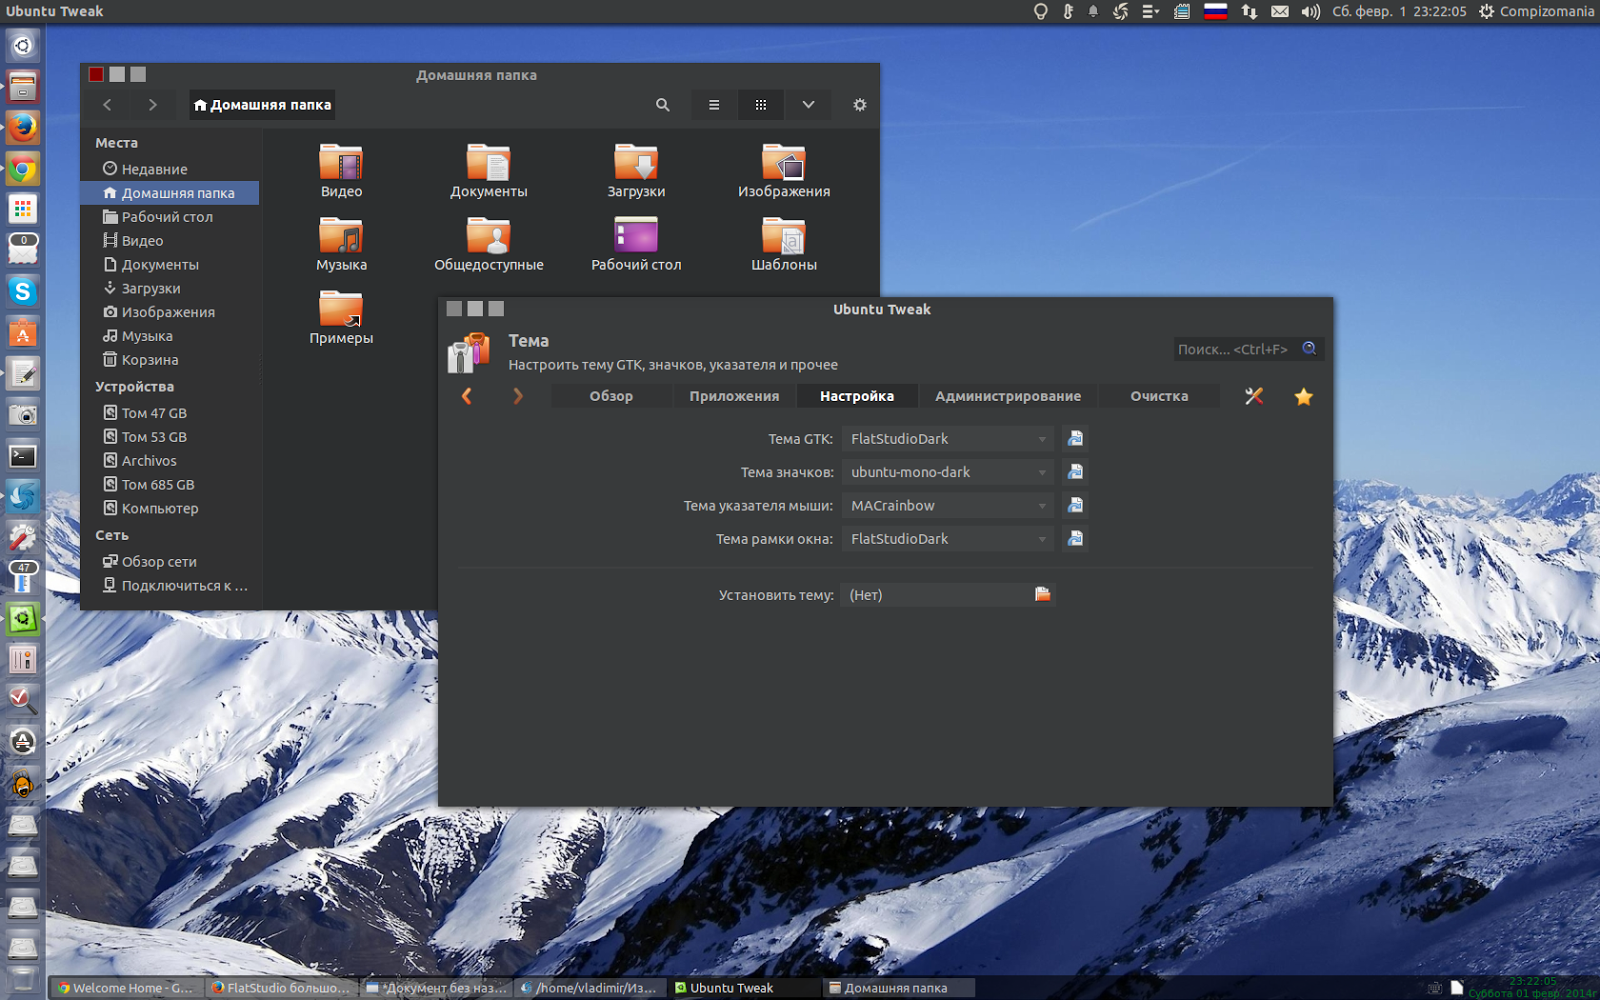Select the Примеры folder
Image resolution: width=1600 pixels, height=1000 pixels.
341,317
